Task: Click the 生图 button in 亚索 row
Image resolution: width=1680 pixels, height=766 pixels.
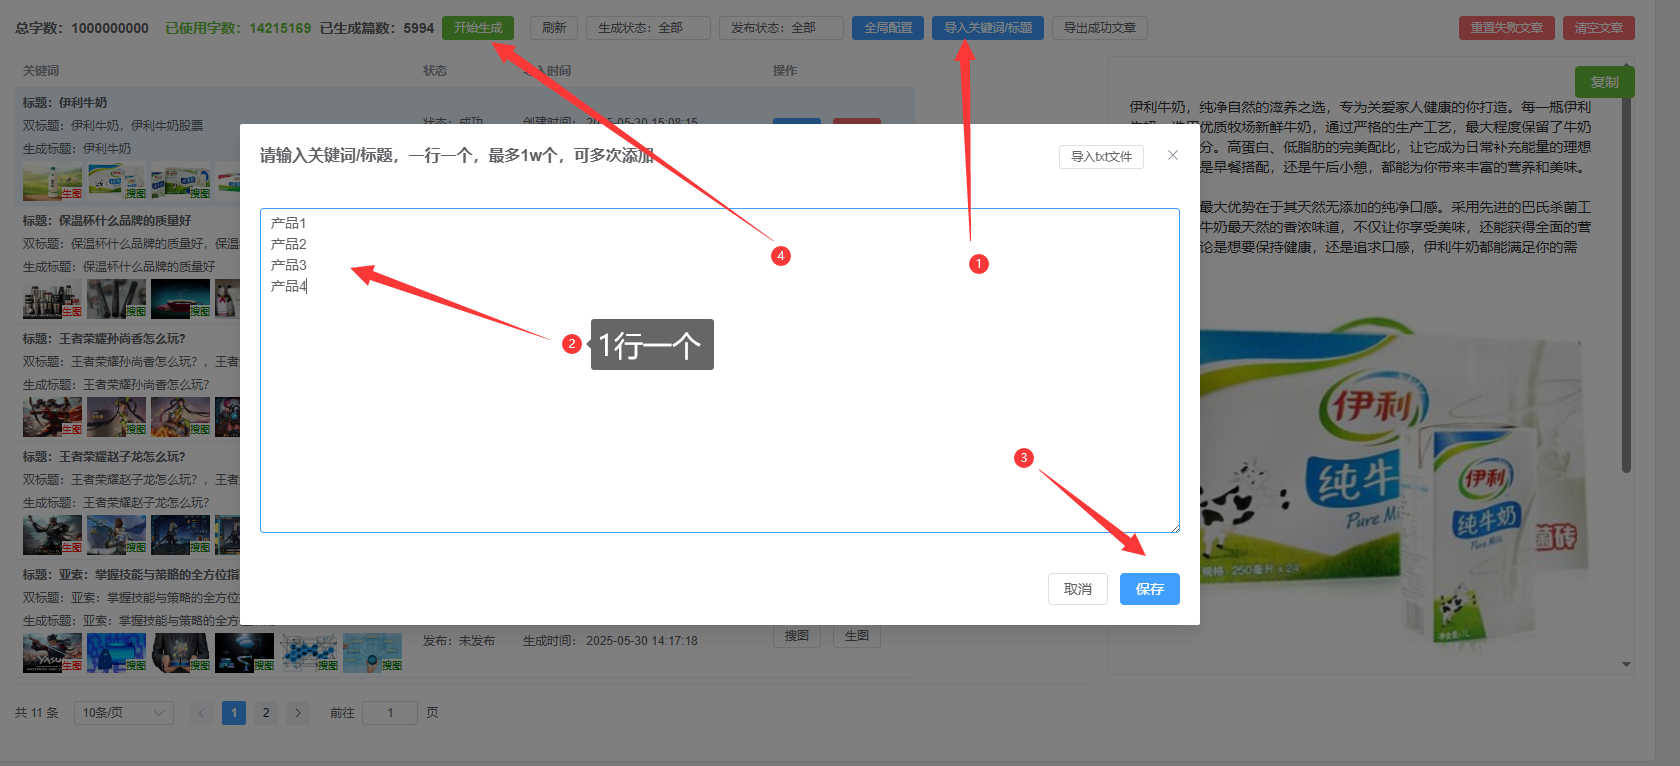Action: tap(857, 636)
